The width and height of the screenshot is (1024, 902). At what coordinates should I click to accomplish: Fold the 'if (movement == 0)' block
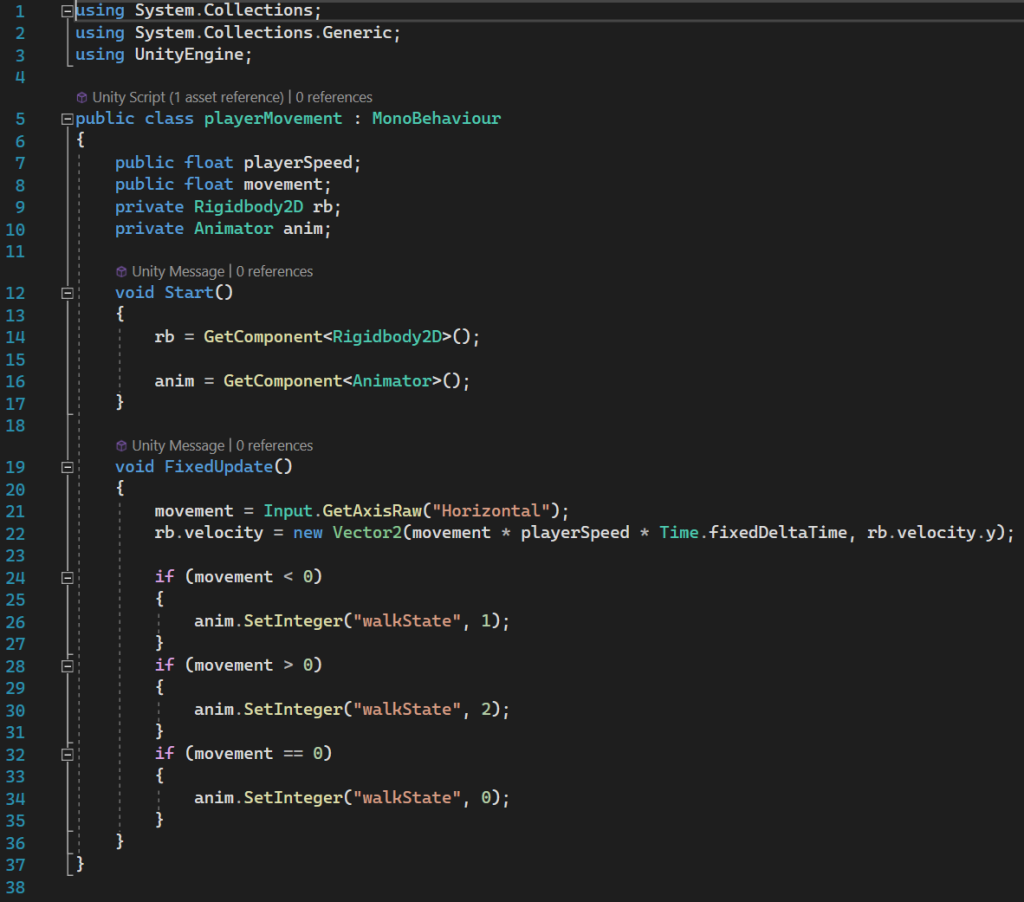(x=67, y=753)
